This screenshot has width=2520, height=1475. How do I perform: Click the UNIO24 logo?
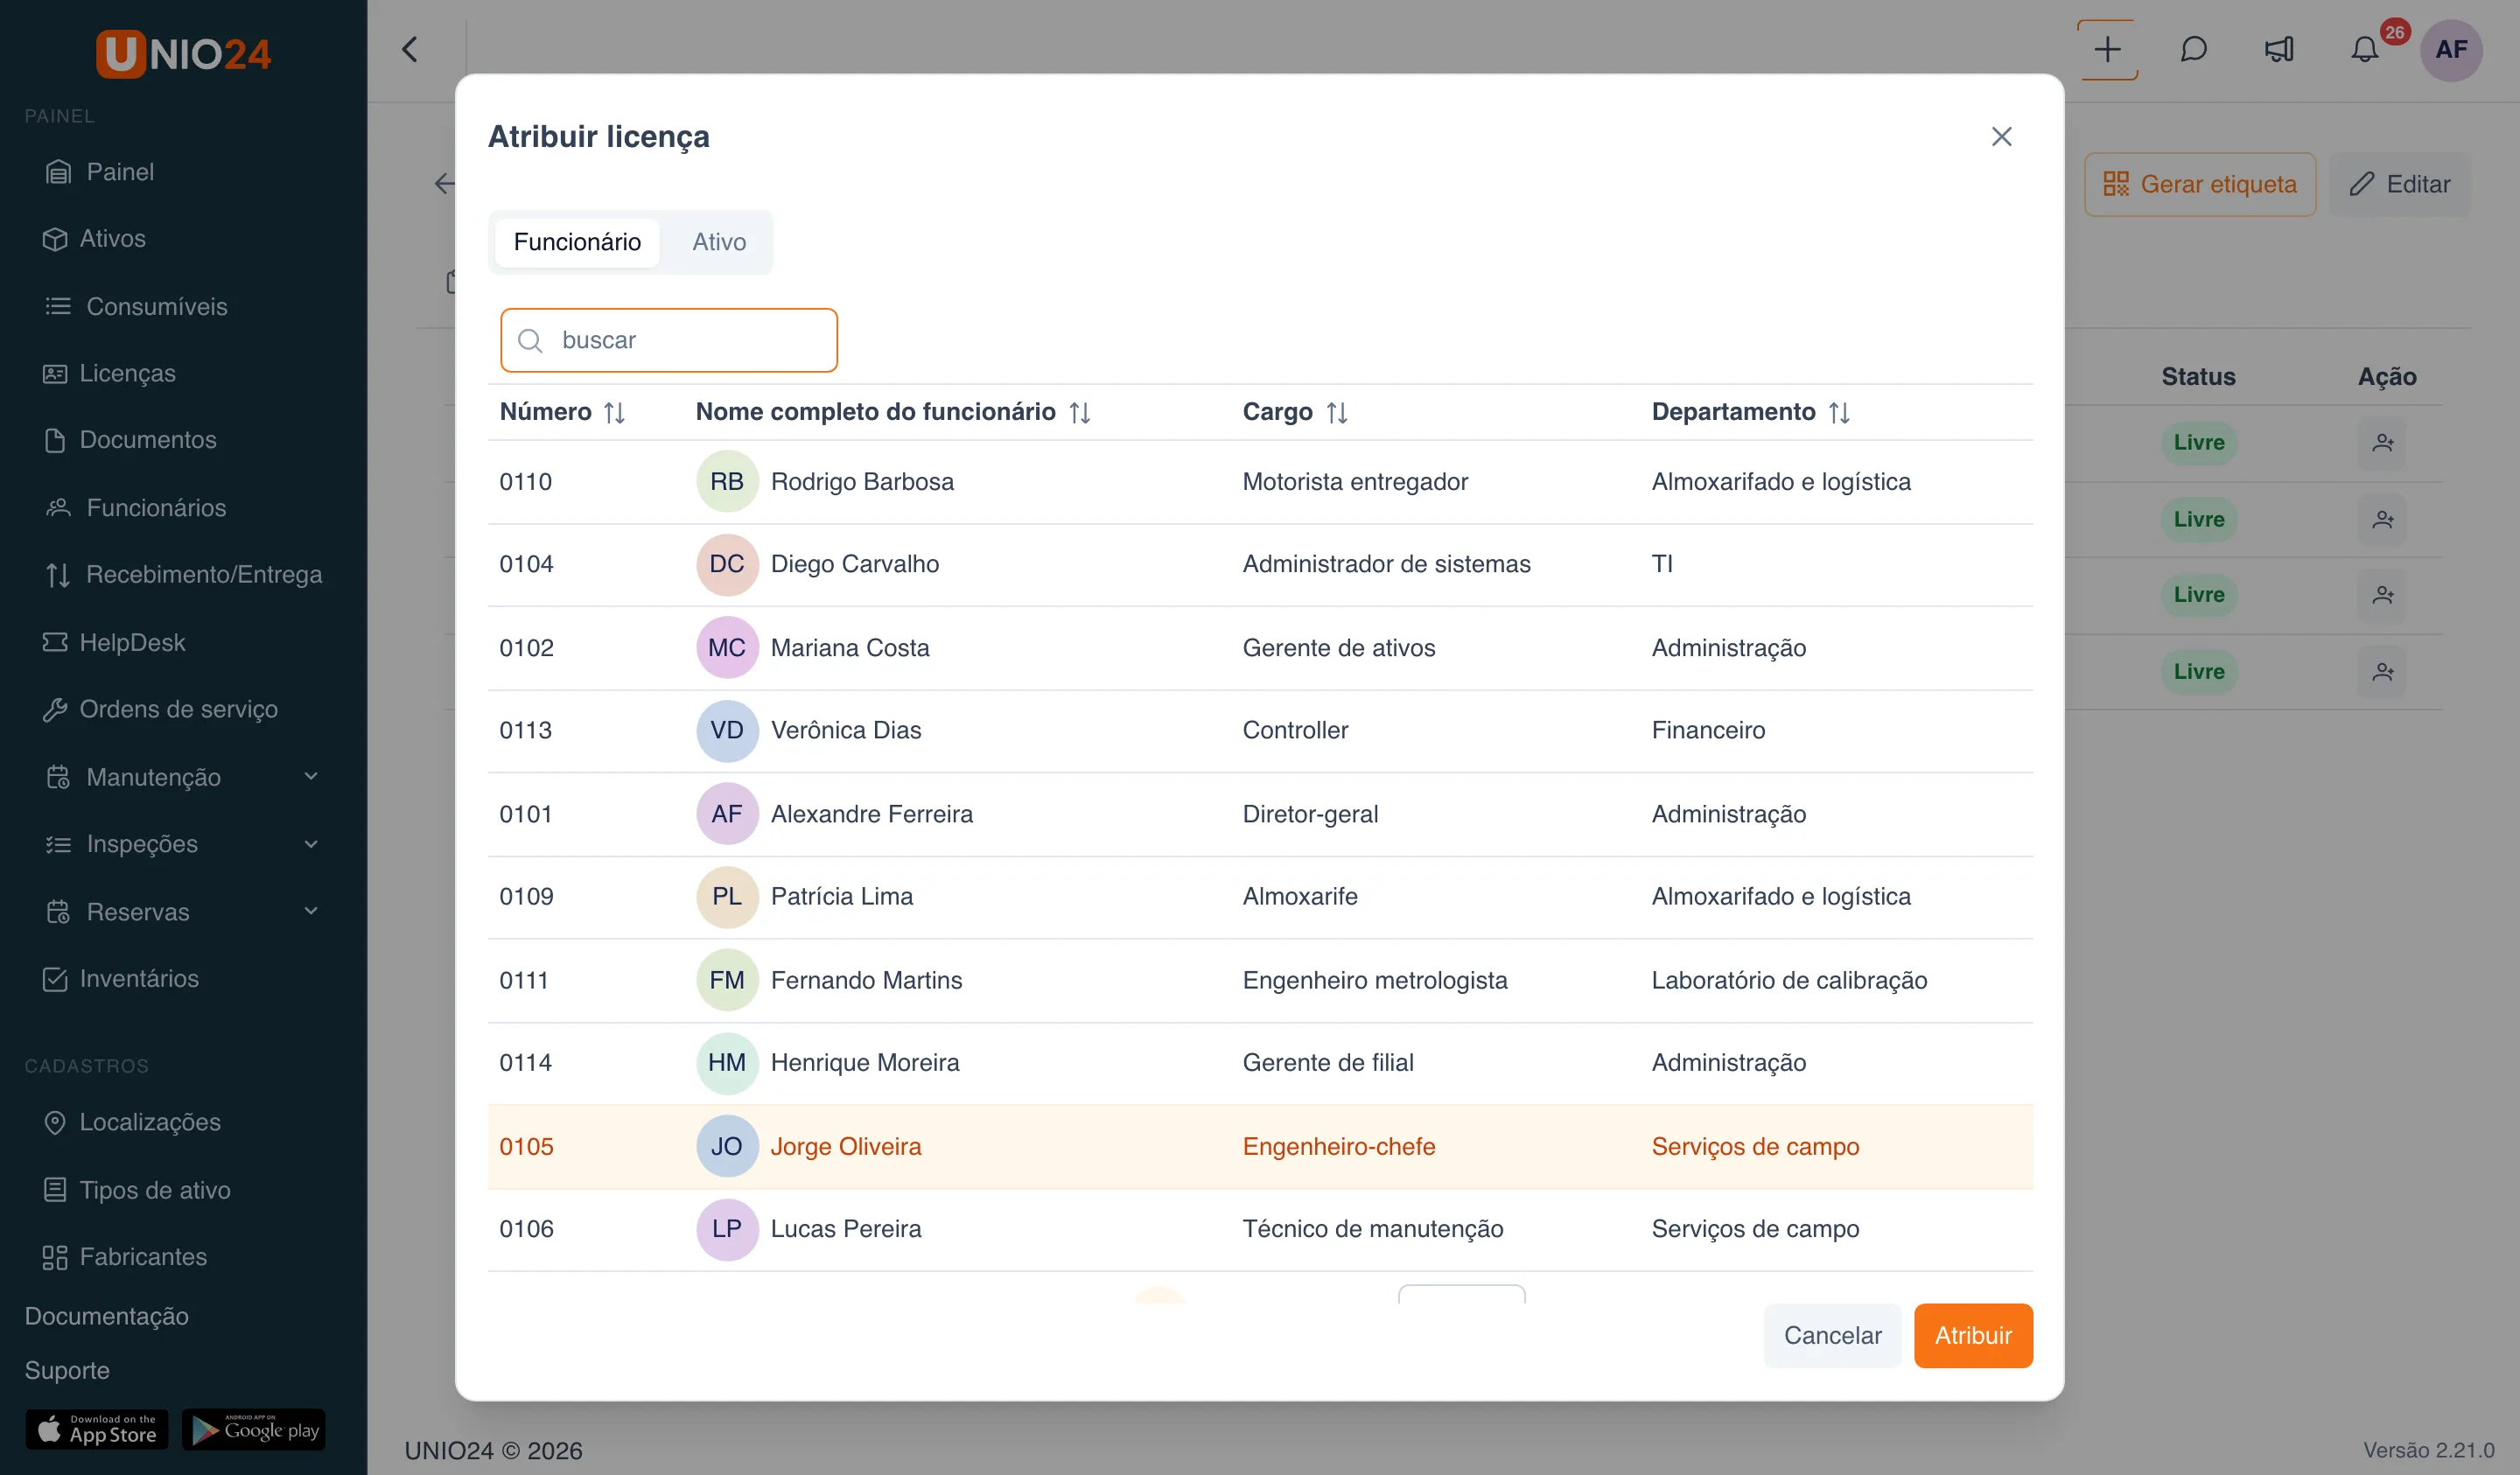pos(183,53)
